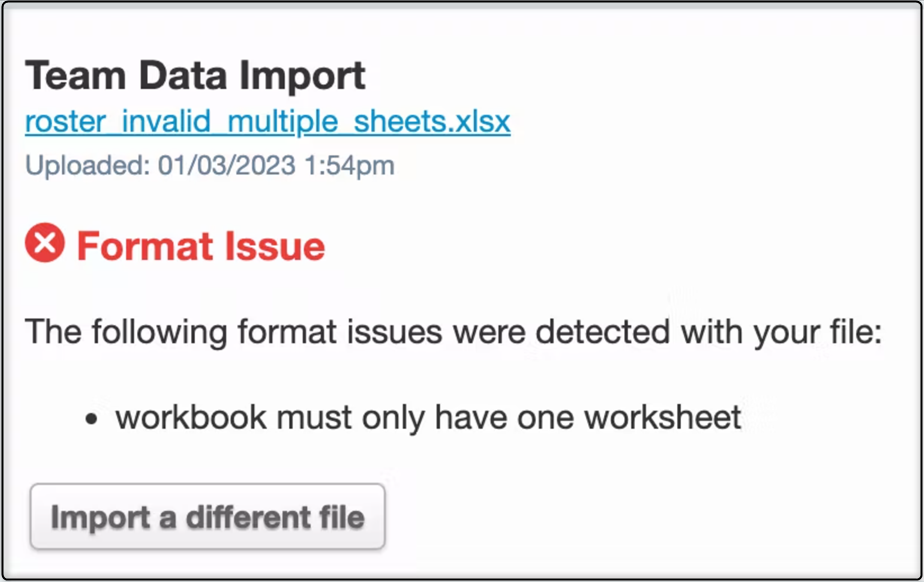Click the format issues were detected sentence

click(x=453, y=331)
